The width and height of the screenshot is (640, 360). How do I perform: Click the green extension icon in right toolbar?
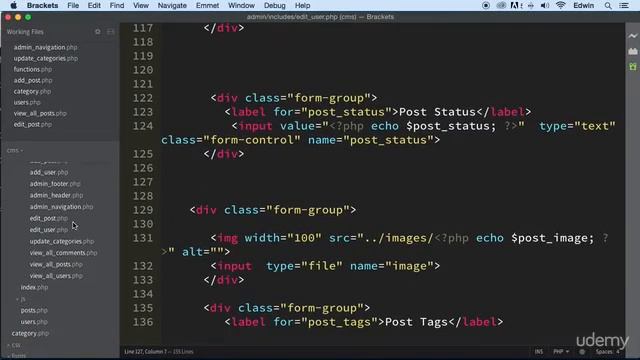point(633,67)
